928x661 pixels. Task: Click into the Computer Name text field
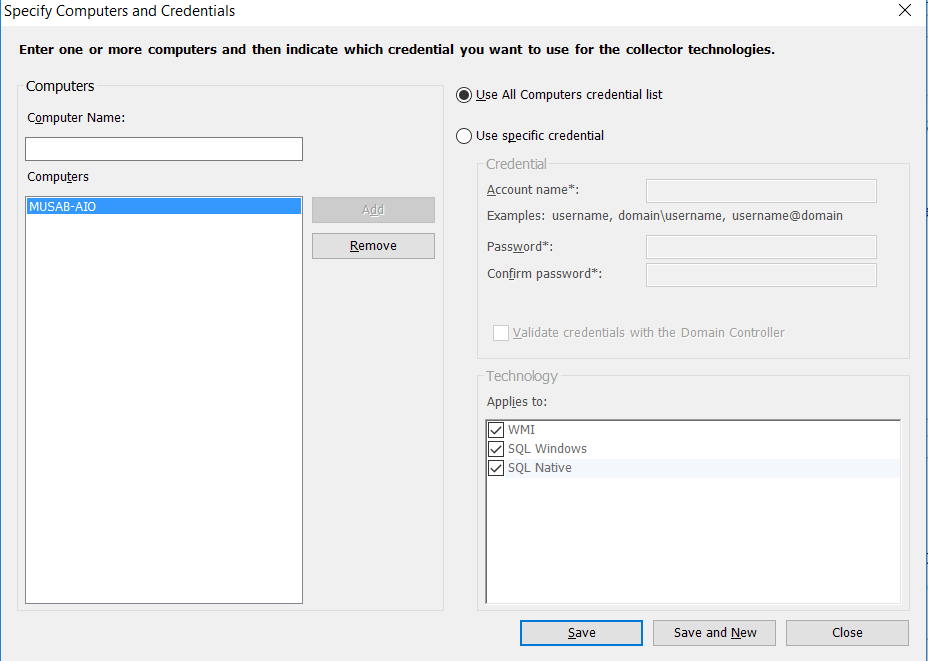164,149
